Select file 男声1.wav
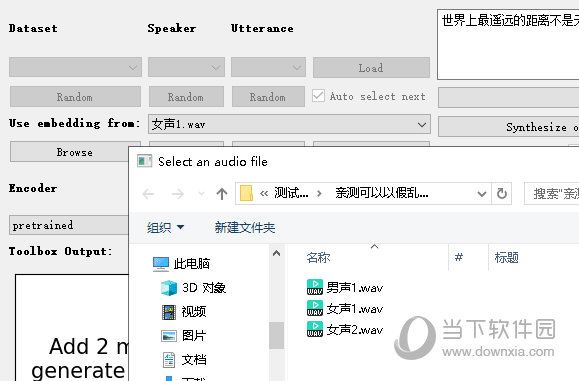579x381 pixels. [x=345, y=287]
